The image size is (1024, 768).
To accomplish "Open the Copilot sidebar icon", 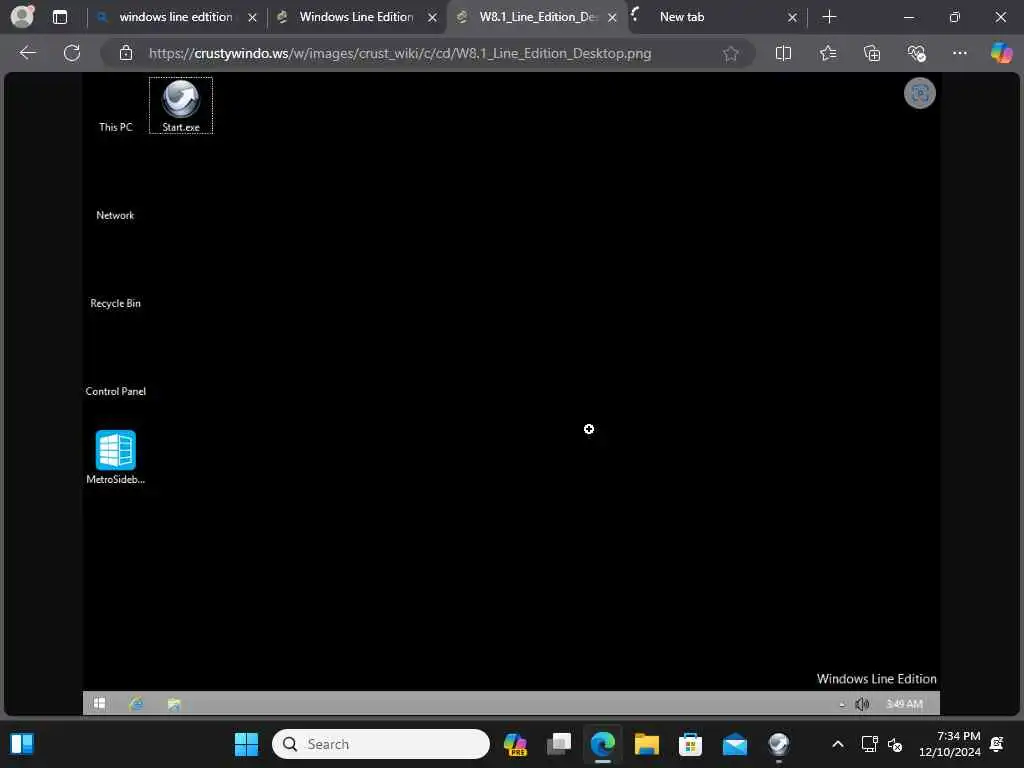I will click(1001, 53).
